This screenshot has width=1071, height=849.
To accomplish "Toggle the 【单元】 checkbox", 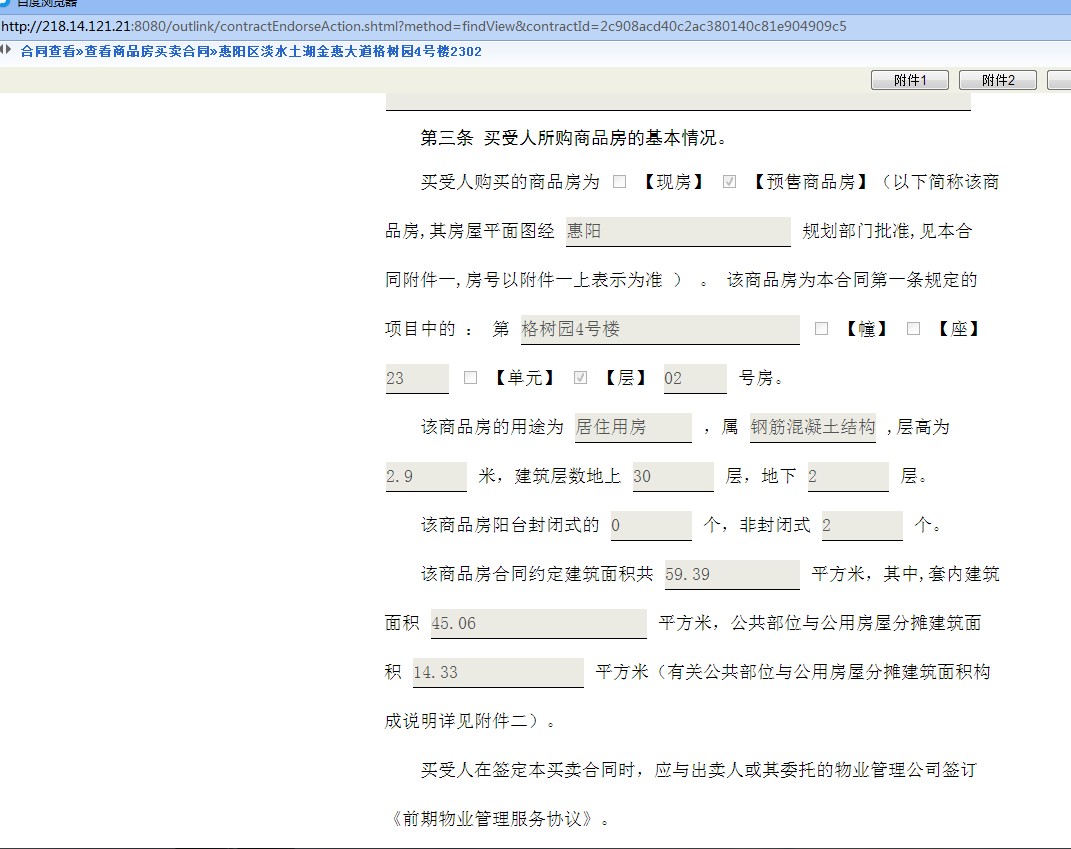I will click(x=471, y=378).
